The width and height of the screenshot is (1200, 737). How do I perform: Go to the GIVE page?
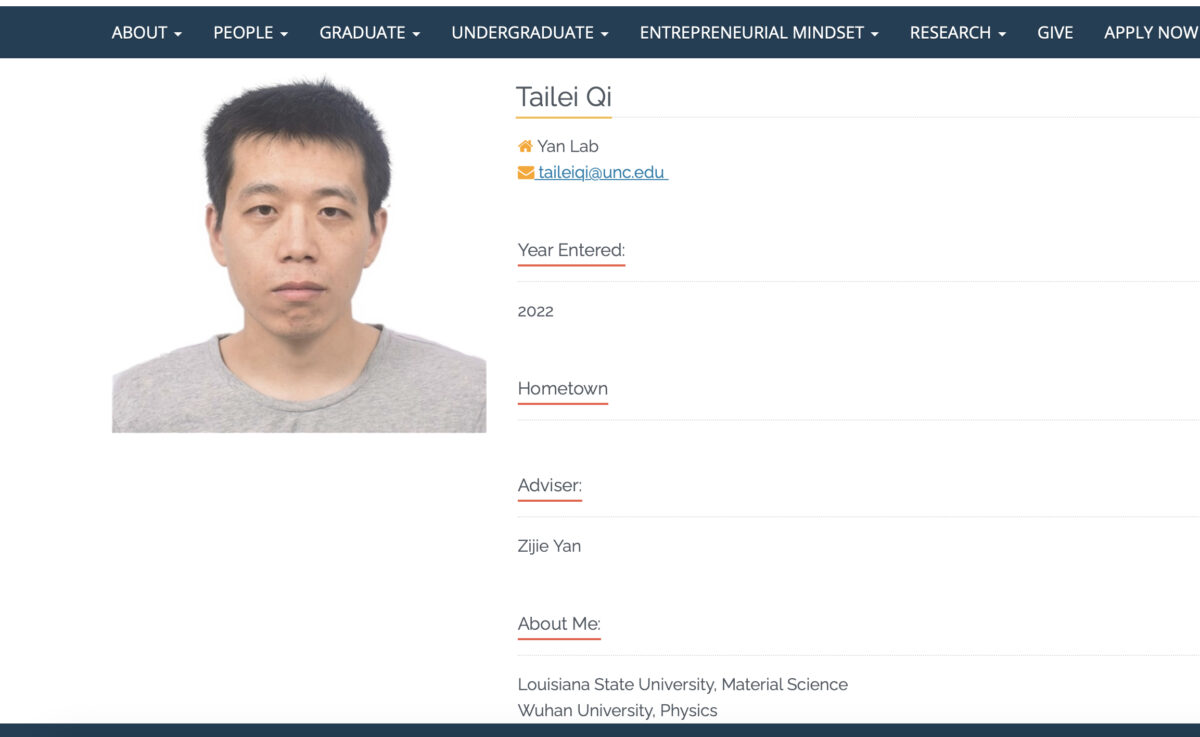point(1054,33)
